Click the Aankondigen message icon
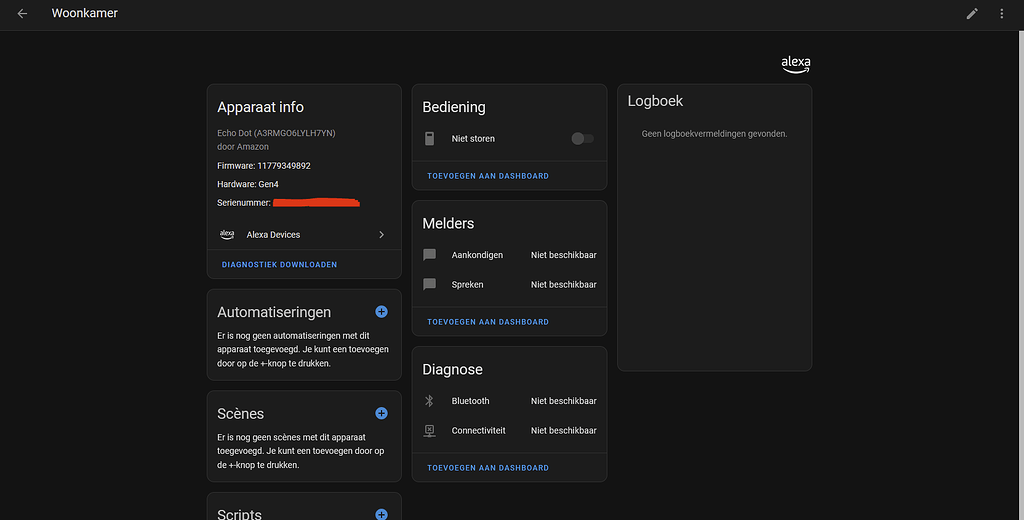The height and width of the screenshot is (520, 1024). [429, 255]
